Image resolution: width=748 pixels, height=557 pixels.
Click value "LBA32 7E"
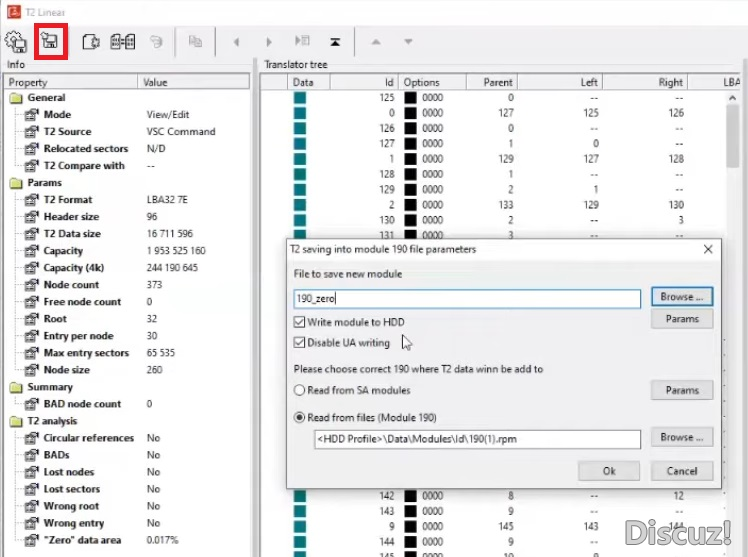tap(167, 200)
